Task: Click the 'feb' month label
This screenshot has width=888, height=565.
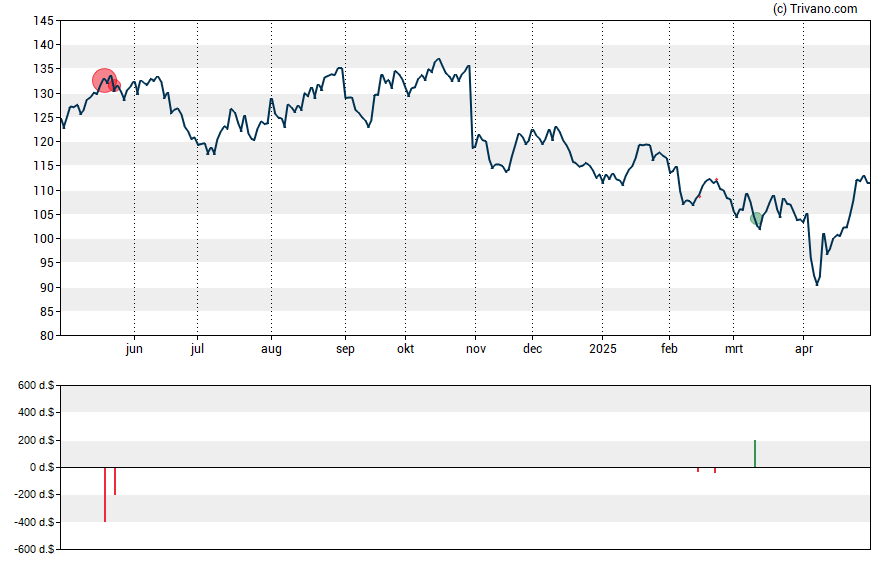Action: coord(669,349)
